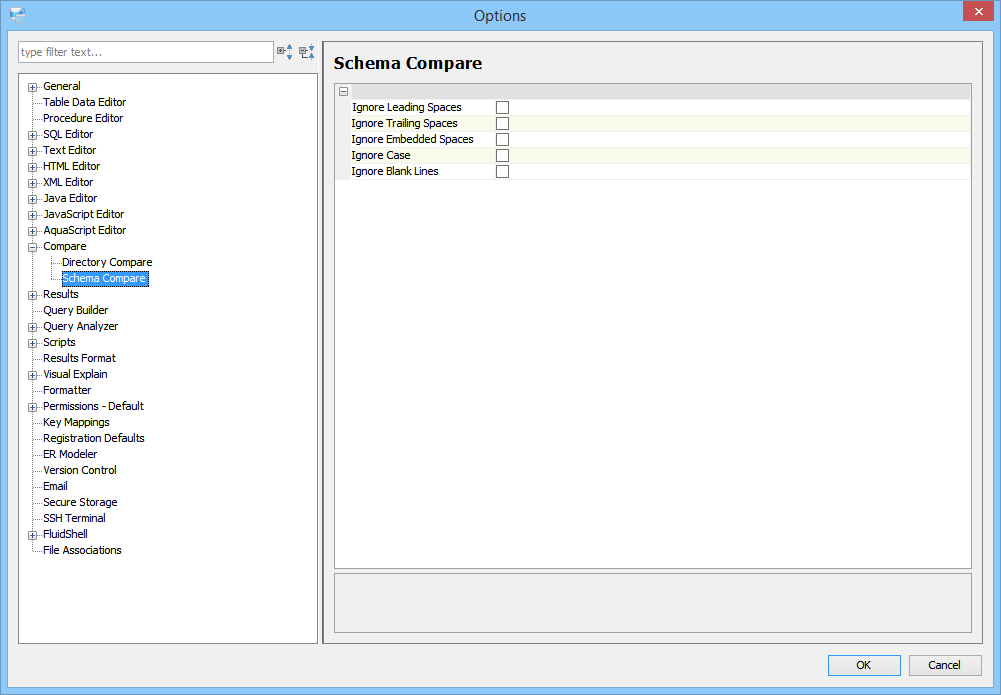Screen dimensions: 1001x695
Task: Open File Associations page
Action: point(82,550)
